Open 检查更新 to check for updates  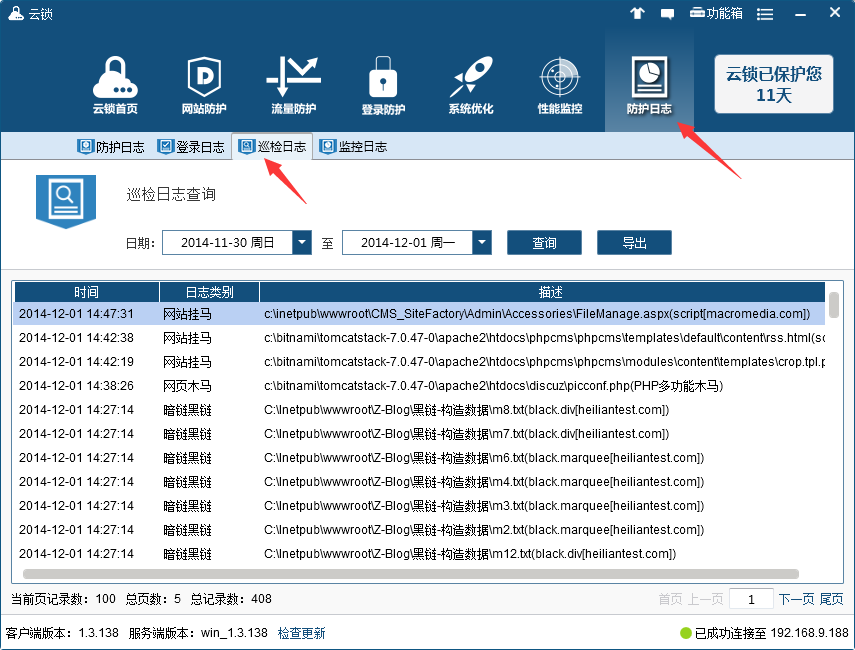[300, 633]
